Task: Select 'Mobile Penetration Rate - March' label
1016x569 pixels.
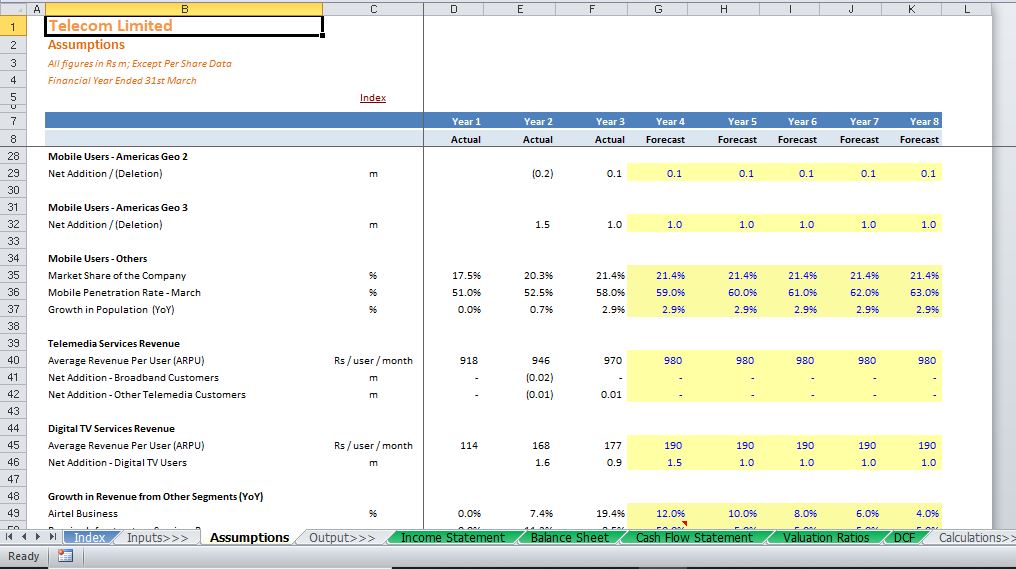Action: [x=124, y=293]
